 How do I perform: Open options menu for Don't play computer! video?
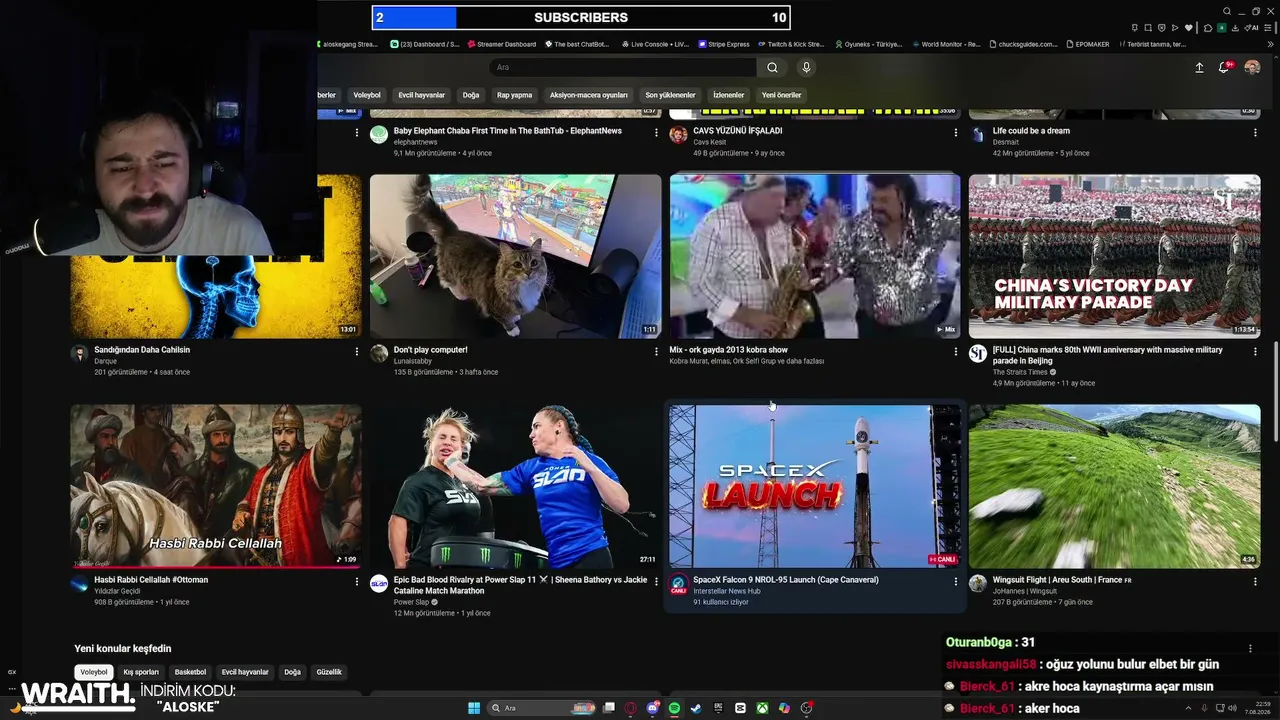pyautogui.click(x=656, y=351)
